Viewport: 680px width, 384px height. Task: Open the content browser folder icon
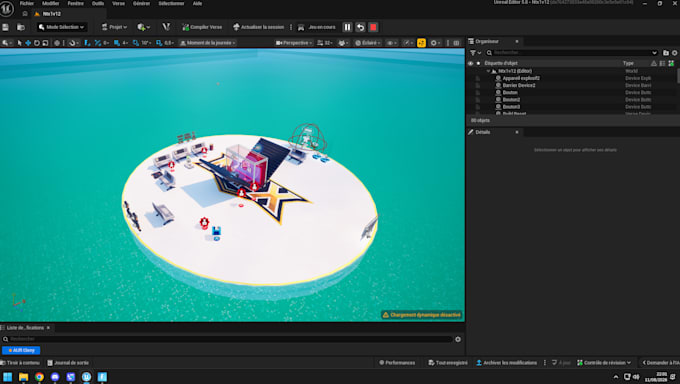pos(20,27)
